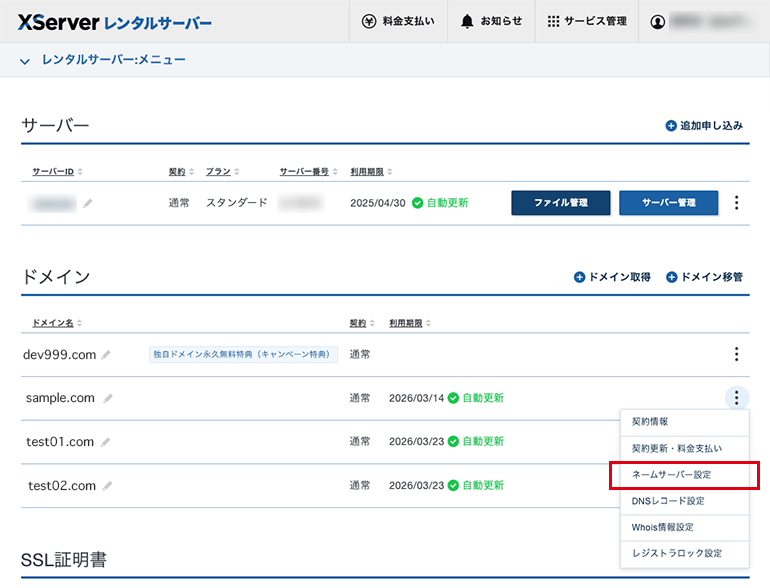Sort server table by 利用期限
The height and width of the screenshot is (588, 770).
[371, 171]
